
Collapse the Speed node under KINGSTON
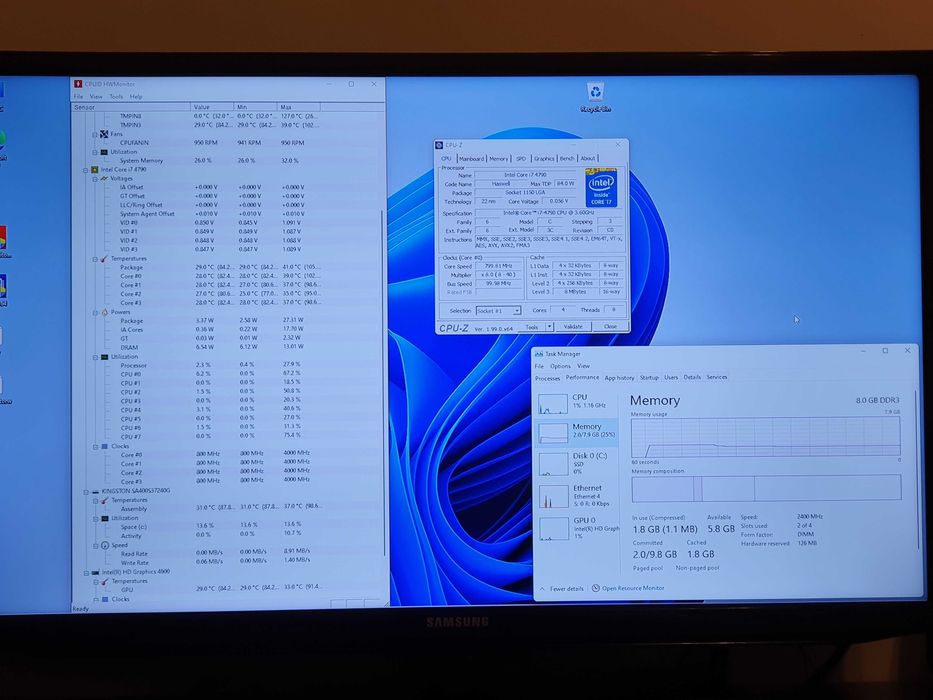(x=96, y=546)
